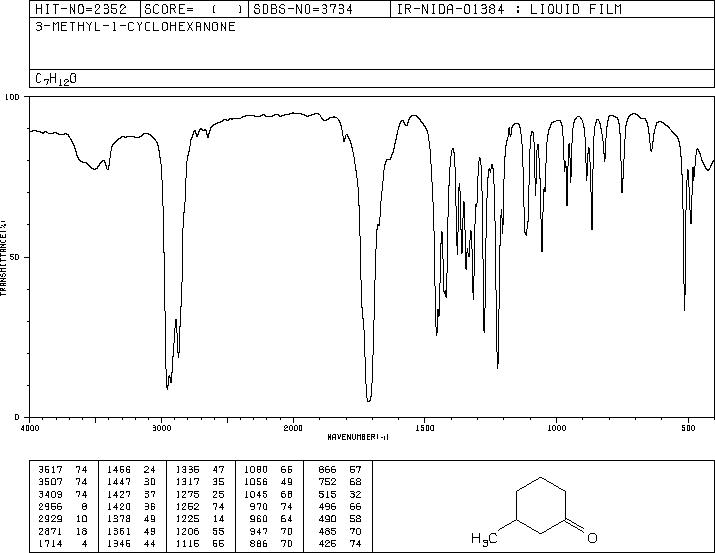Select the 3-METHYL-1-CYCLOHEXANONE compound name
Viewport: 715px width, 553px height.
[135, 26]
